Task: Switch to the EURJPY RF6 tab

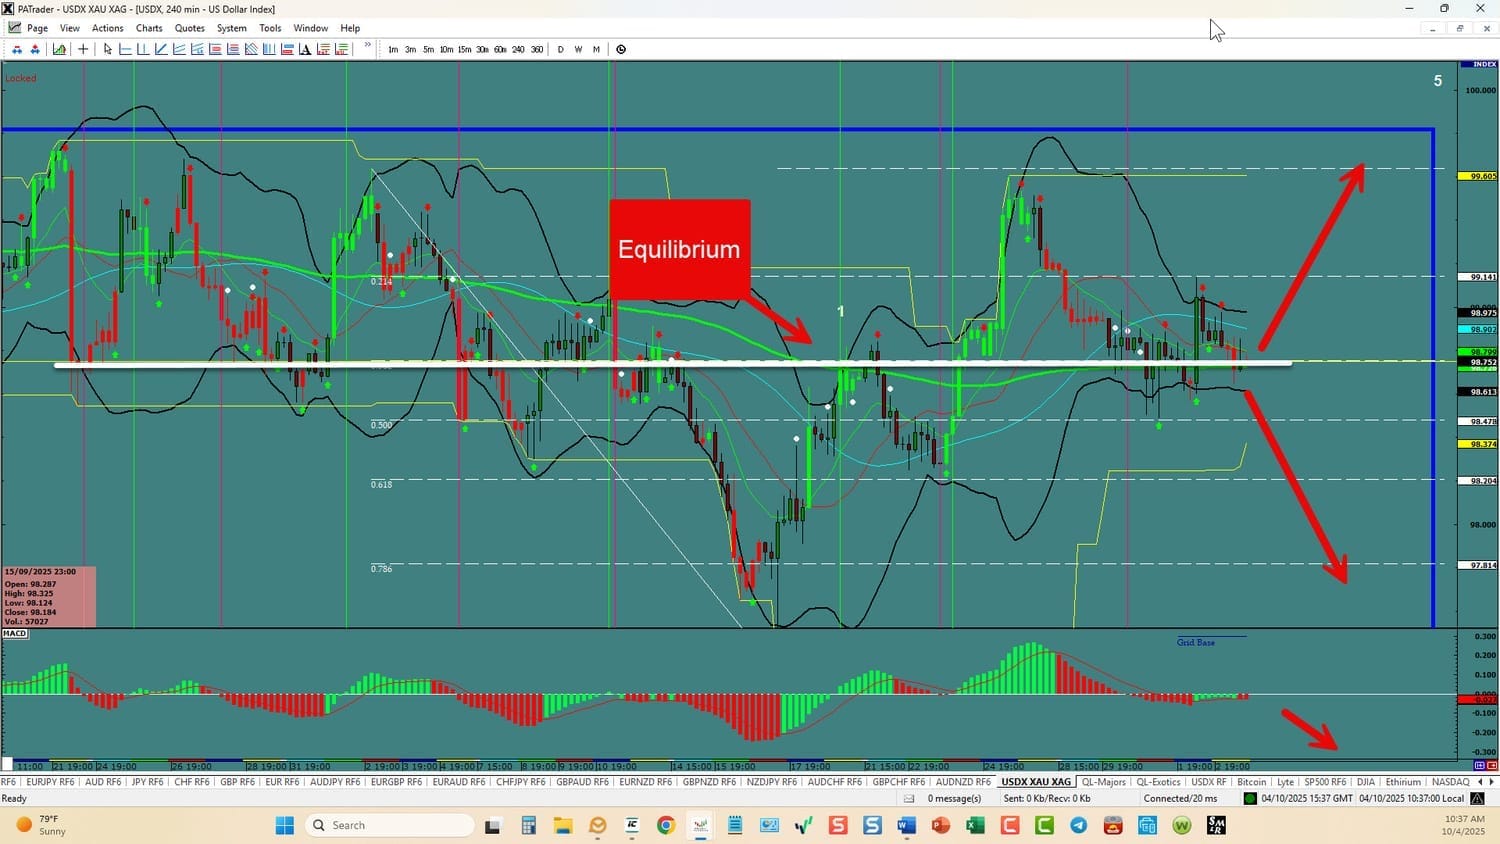Action: pyautogui.click(x=50, y=782)
